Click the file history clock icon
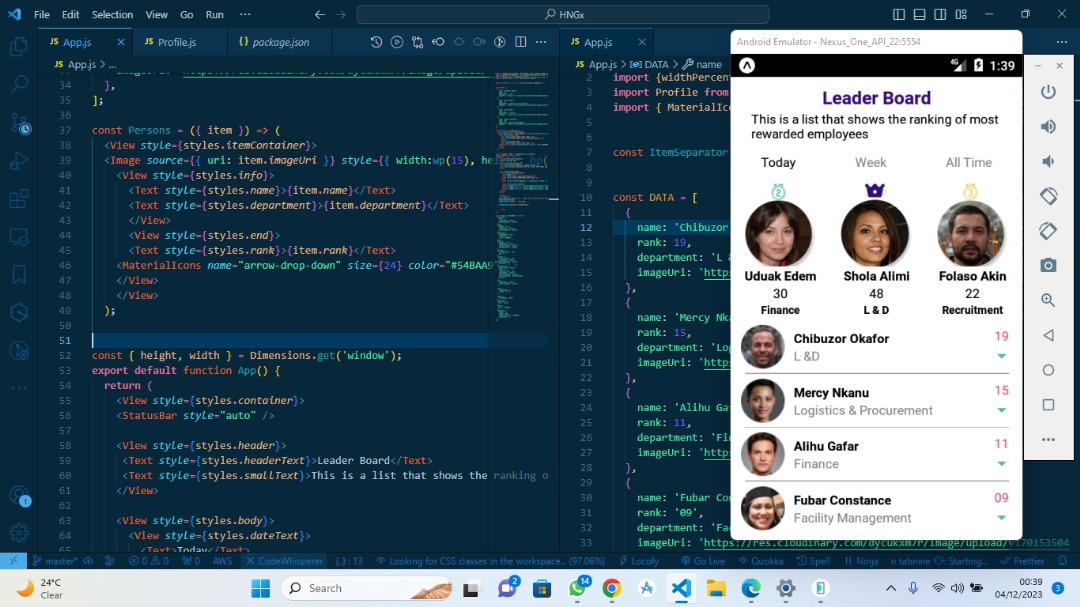 point(376,42)
